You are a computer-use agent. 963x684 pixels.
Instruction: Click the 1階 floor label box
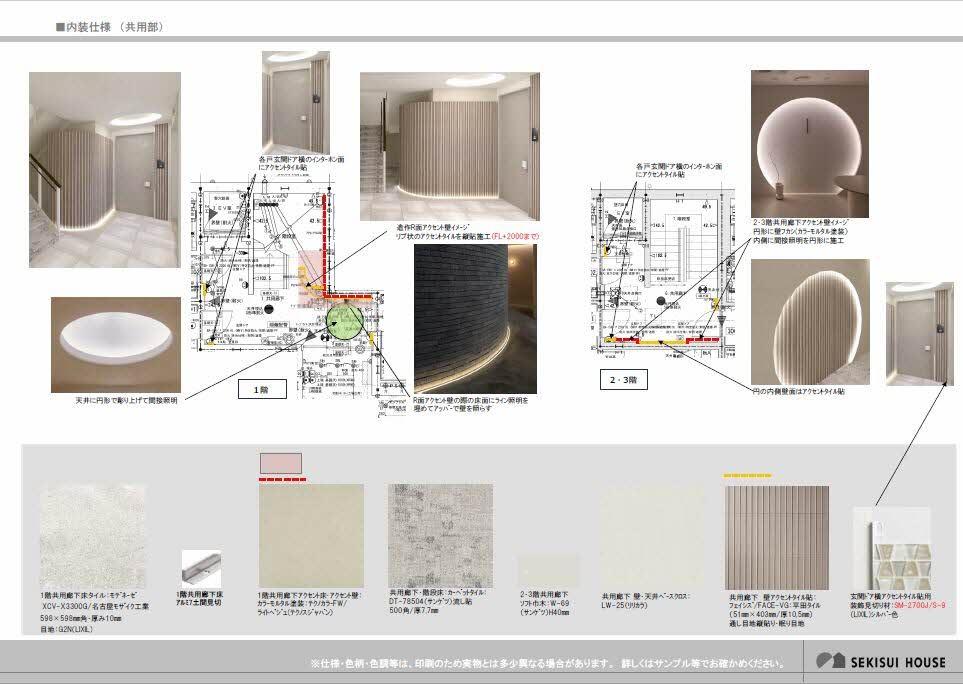(260, 390)
